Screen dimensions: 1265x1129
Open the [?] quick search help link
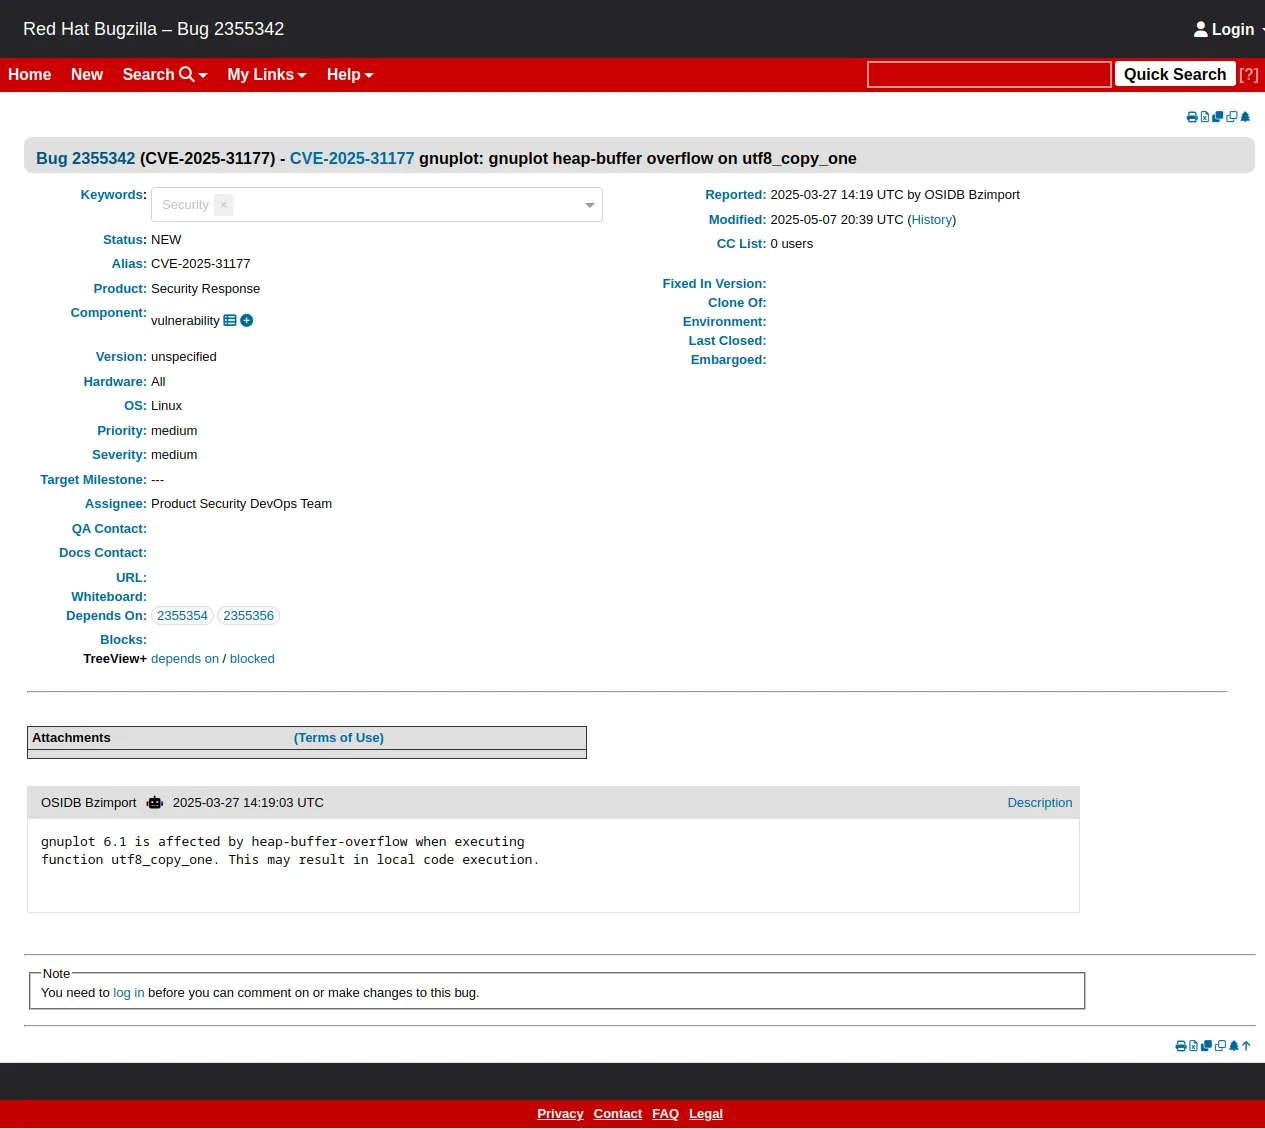tap(1249, 74)
